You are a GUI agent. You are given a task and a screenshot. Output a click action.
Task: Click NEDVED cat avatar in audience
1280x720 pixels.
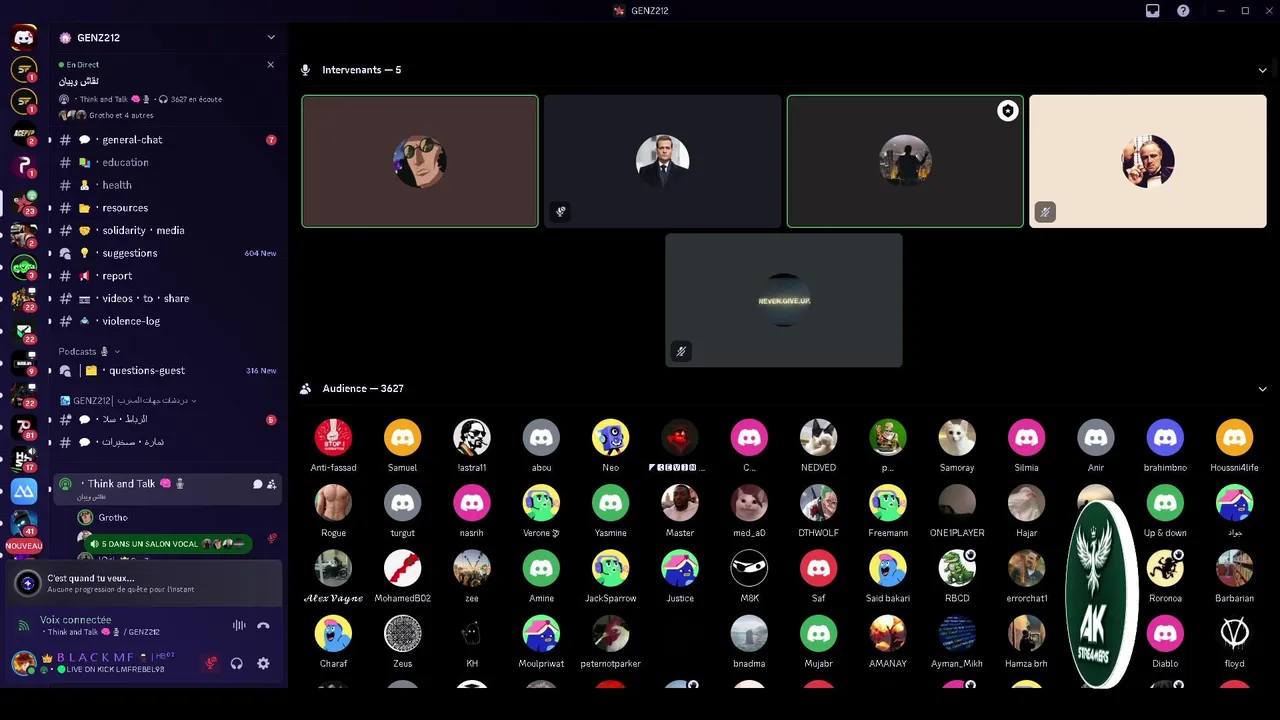pos(818,437)
